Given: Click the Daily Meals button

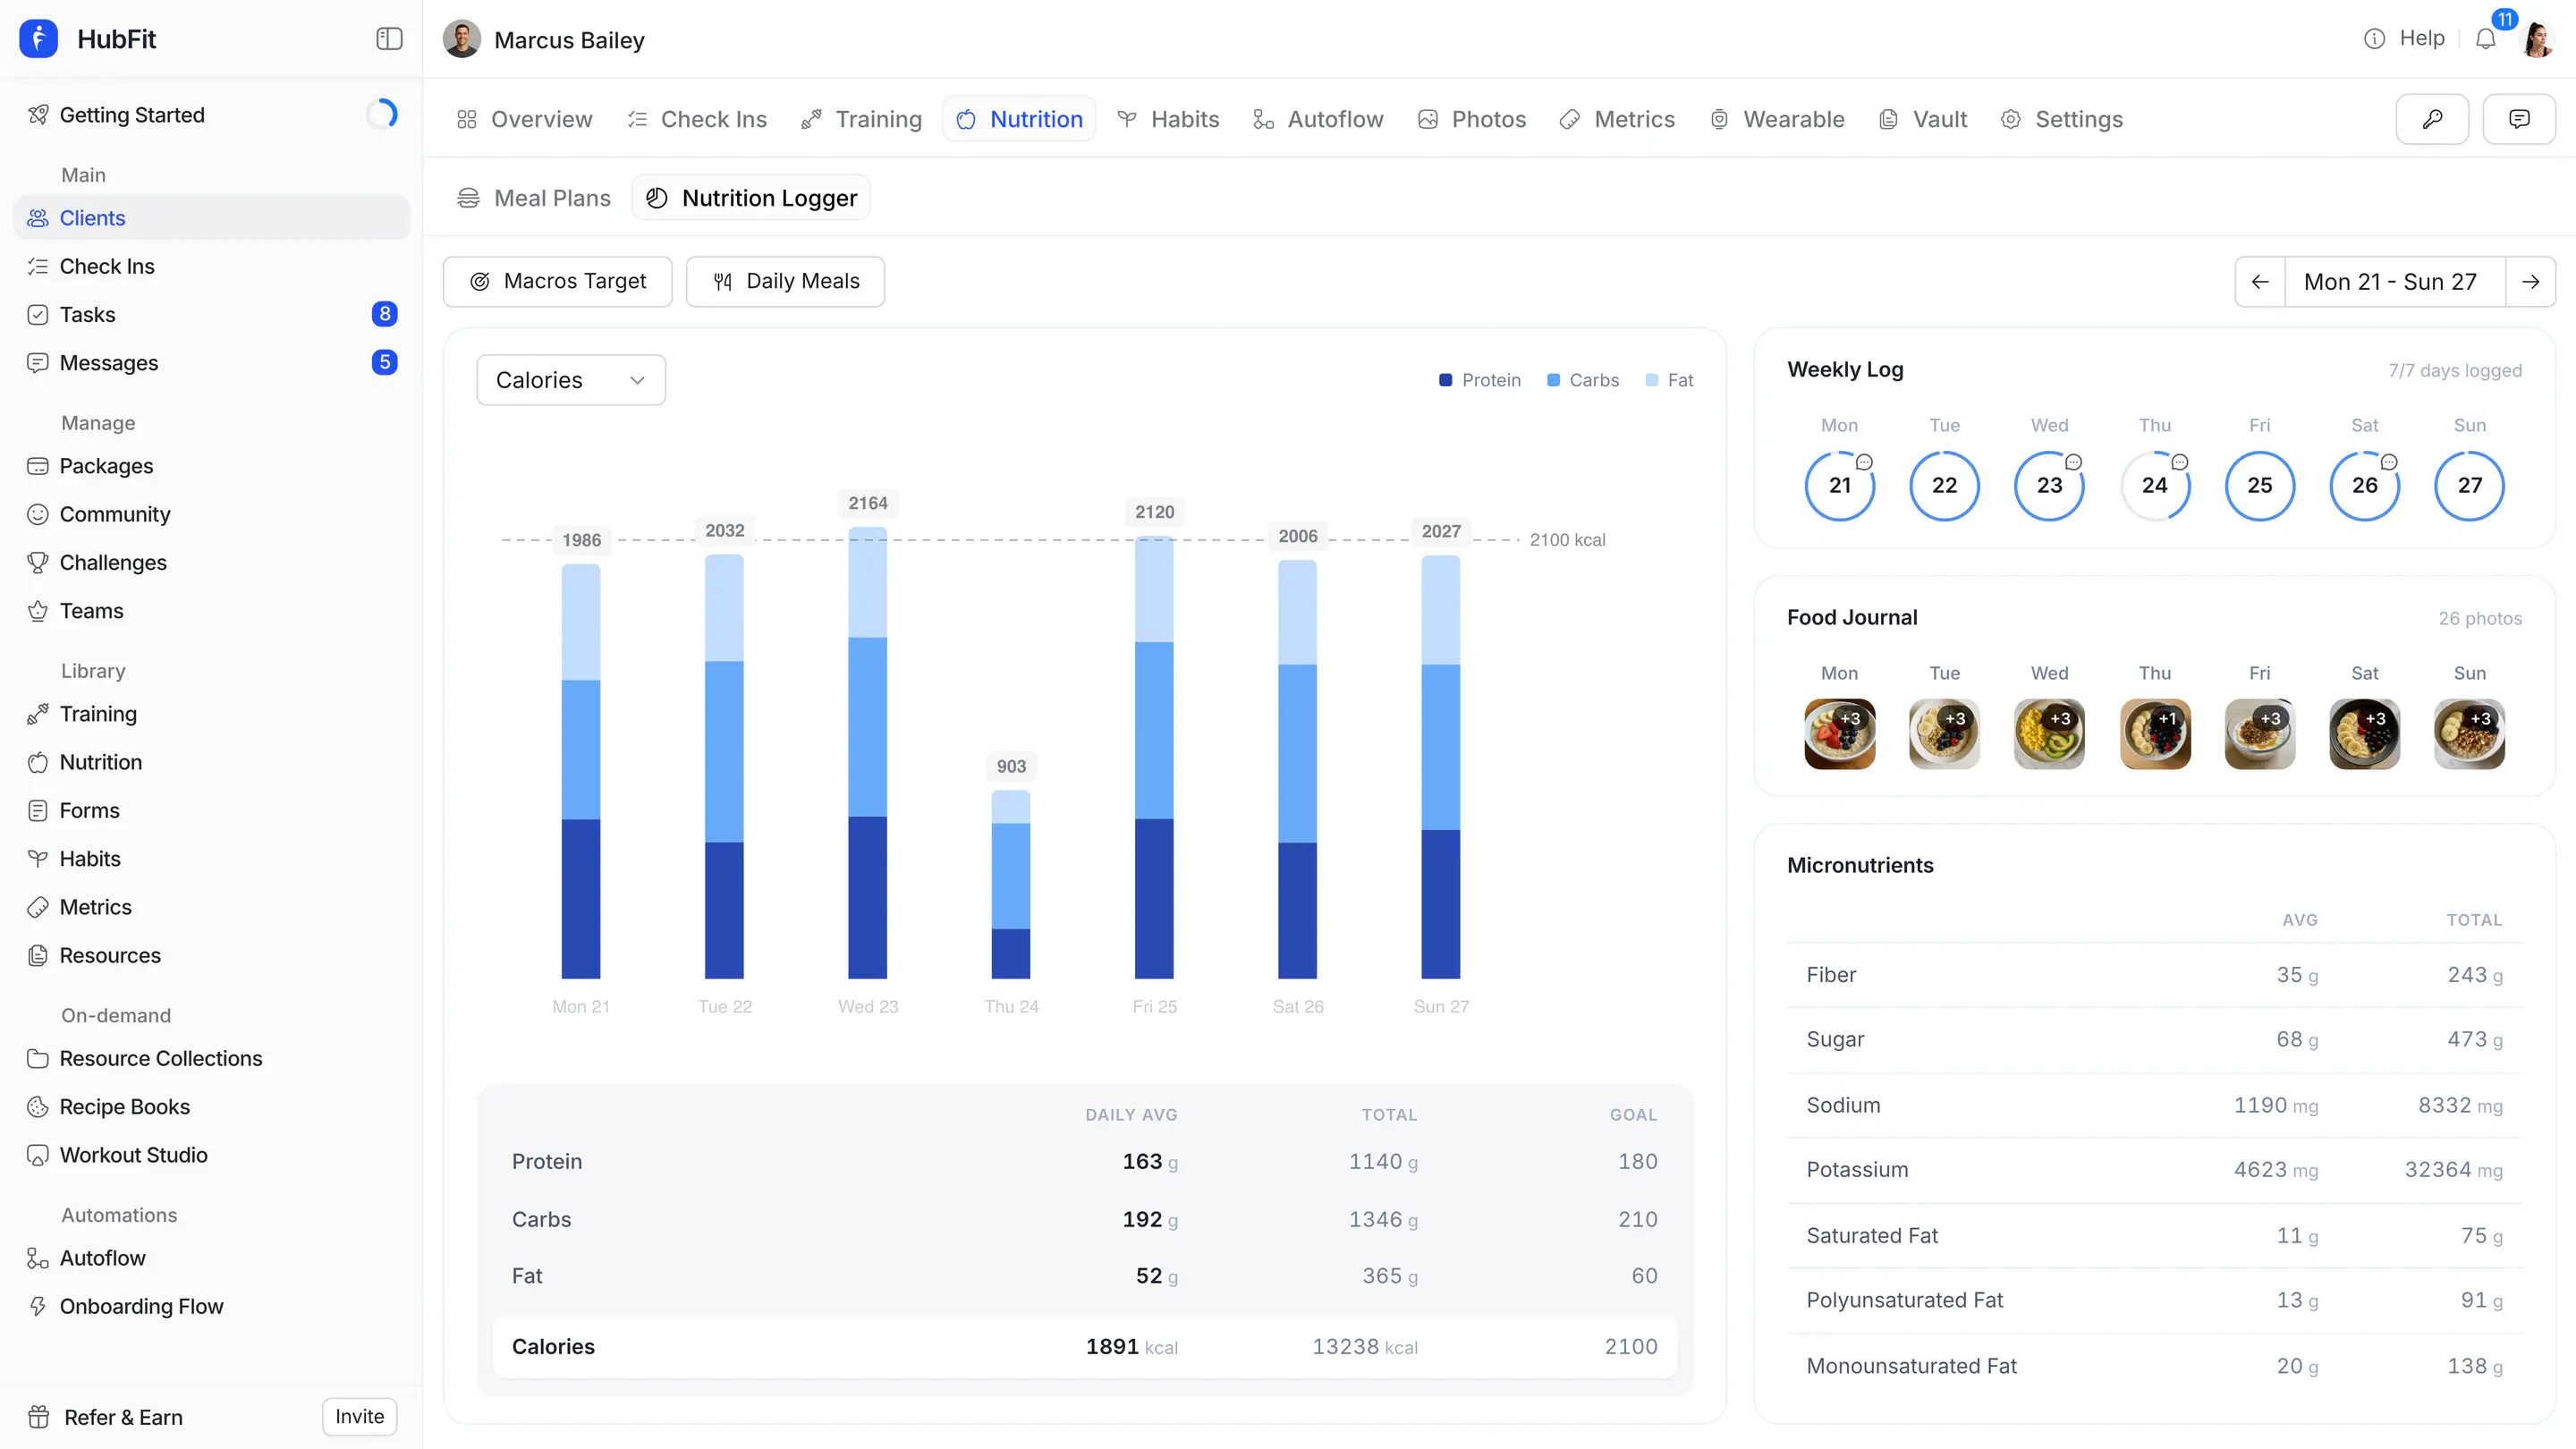Looking at the screenshot, I should tap(785, 282).
